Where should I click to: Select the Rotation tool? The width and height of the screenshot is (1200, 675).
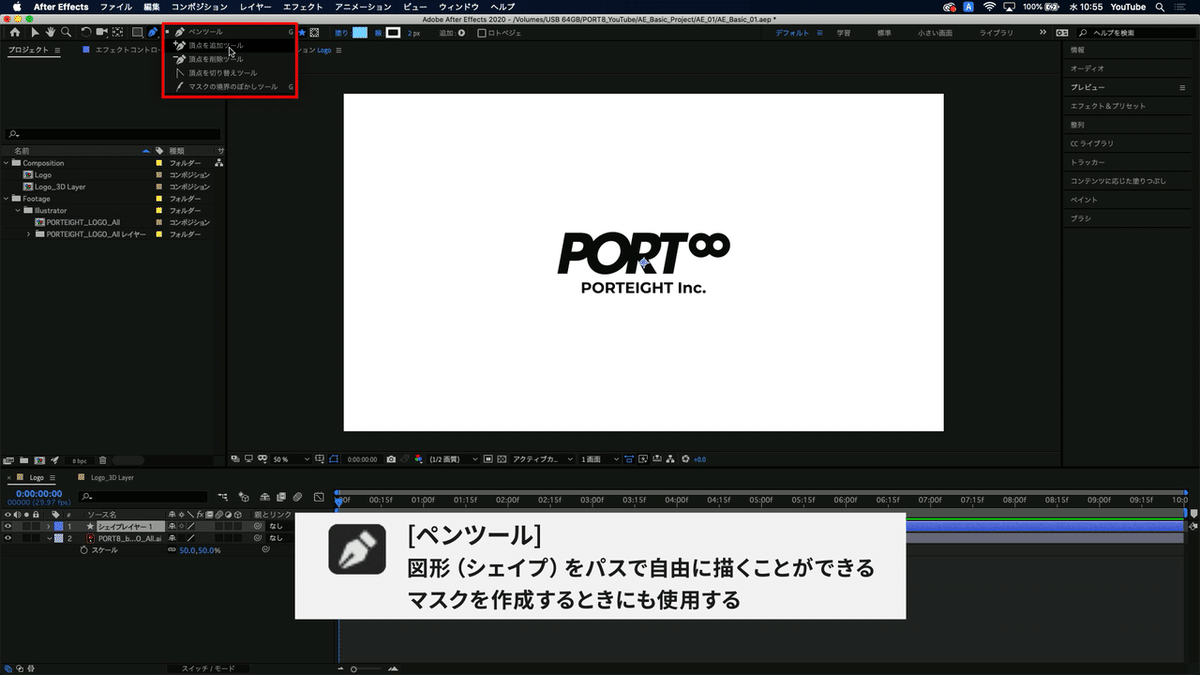86,32
